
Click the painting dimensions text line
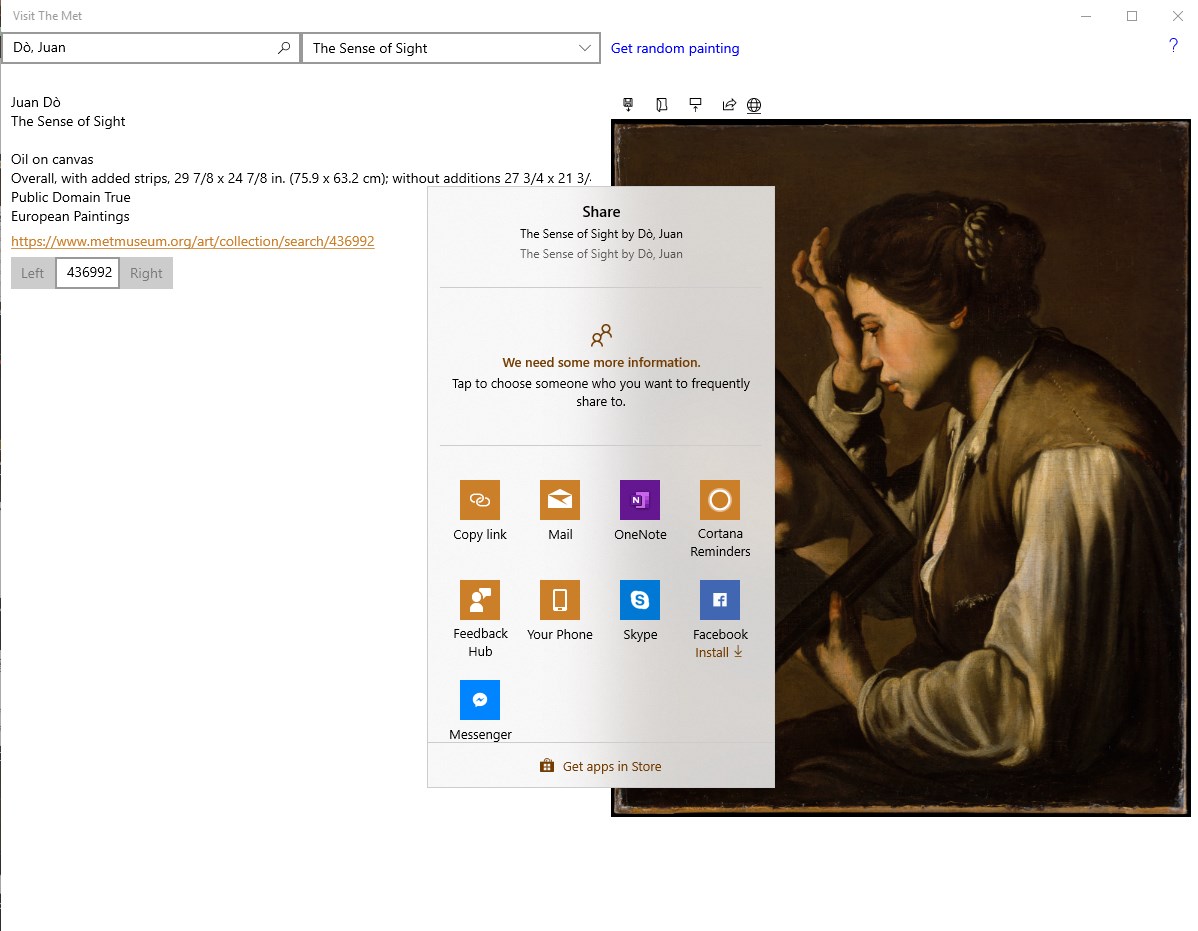[301, 178]
